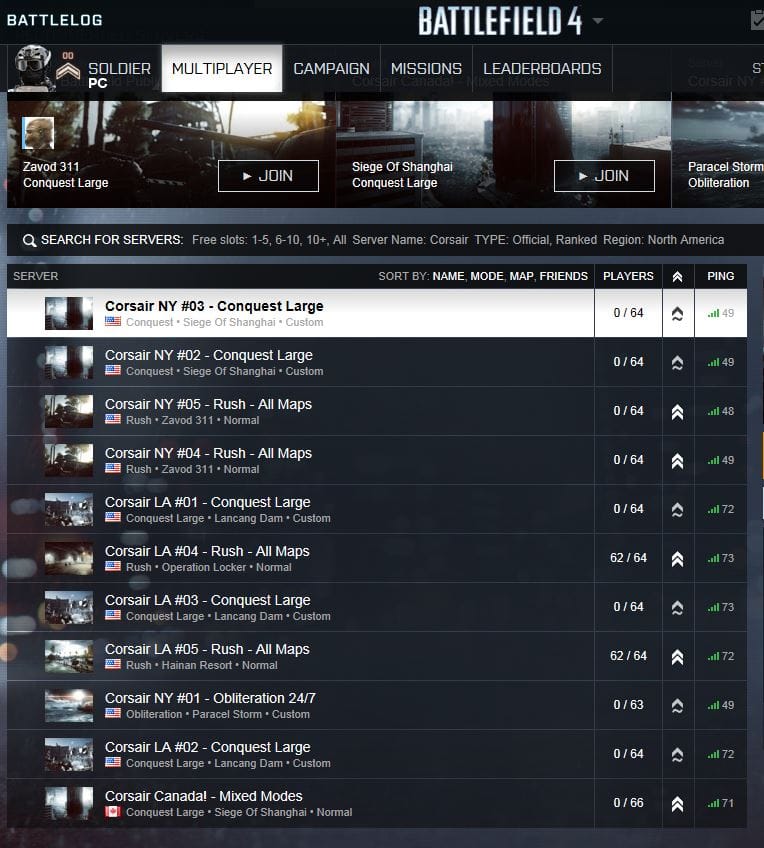Go to the Leaderboards tab
Screen dimensions: 764x848
point(542,68)
